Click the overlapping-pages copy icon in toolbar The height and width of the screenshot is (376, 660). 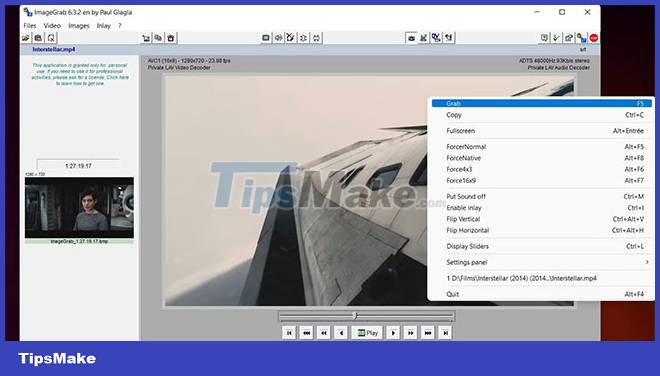(158, 38)
